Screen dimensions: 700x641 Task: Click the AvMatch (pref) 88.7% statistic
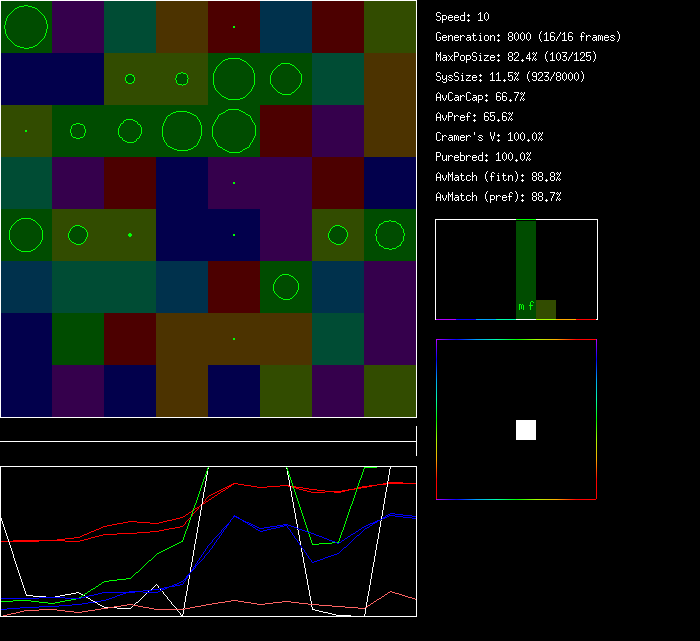point(498,197)
